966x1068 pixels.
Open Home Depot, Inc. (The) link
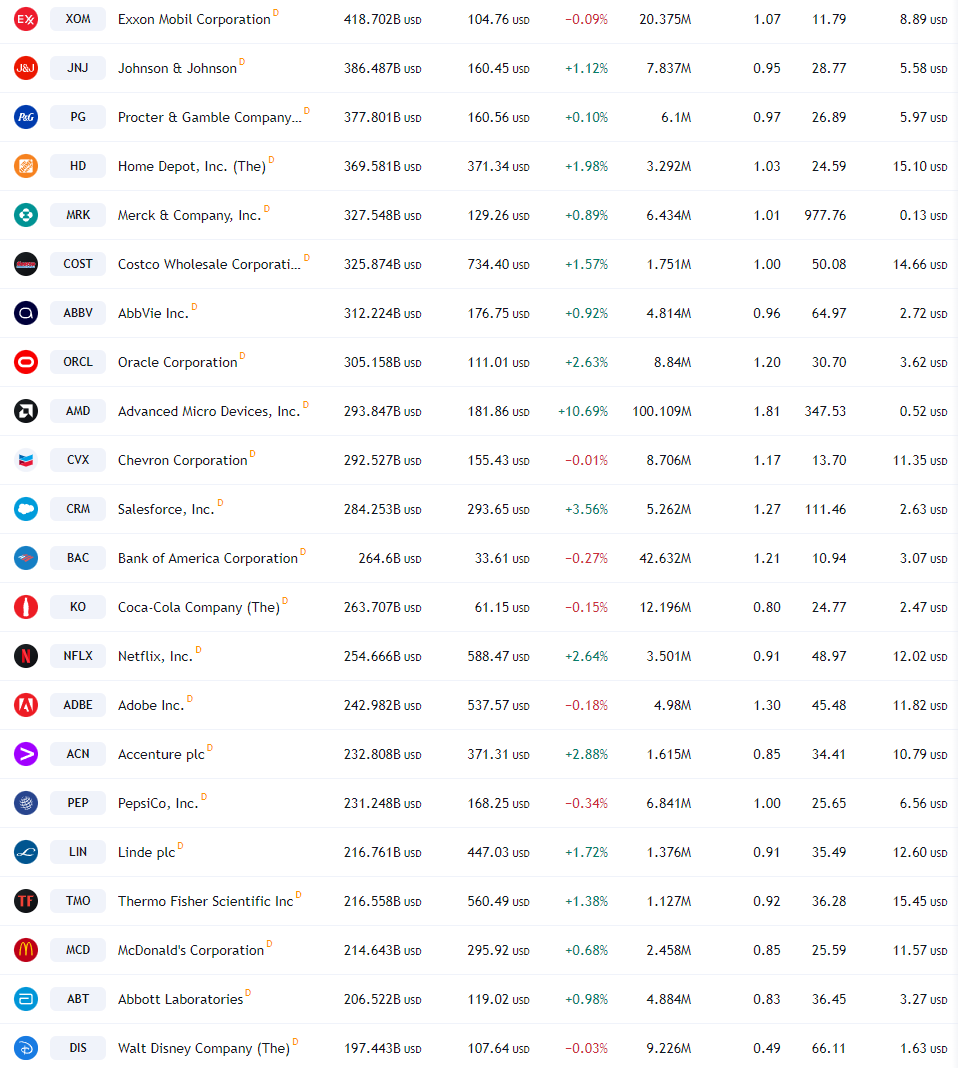click(191, 167)
